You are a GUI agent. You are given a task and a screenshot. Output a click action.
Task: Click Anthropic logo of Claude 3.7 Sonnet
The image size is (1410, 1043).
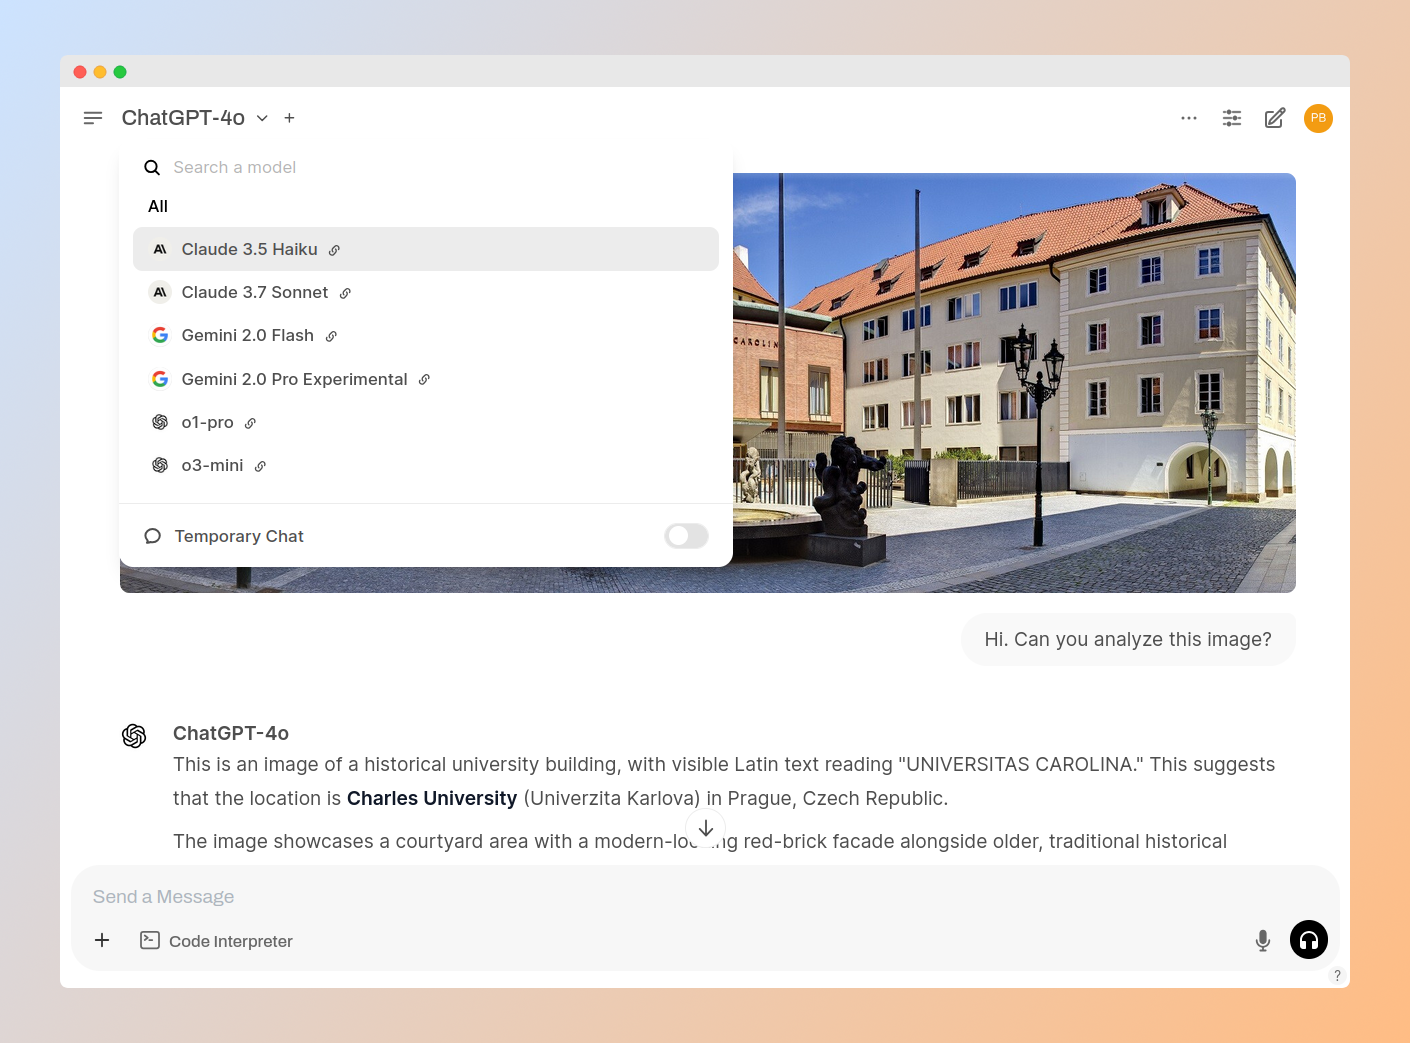(160, 292)
